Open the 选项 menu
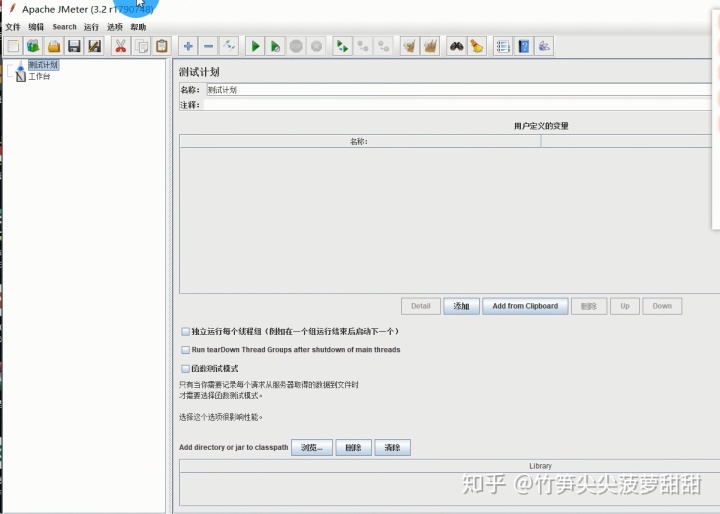This screenshot has height=514, width=720. [115, 27]
